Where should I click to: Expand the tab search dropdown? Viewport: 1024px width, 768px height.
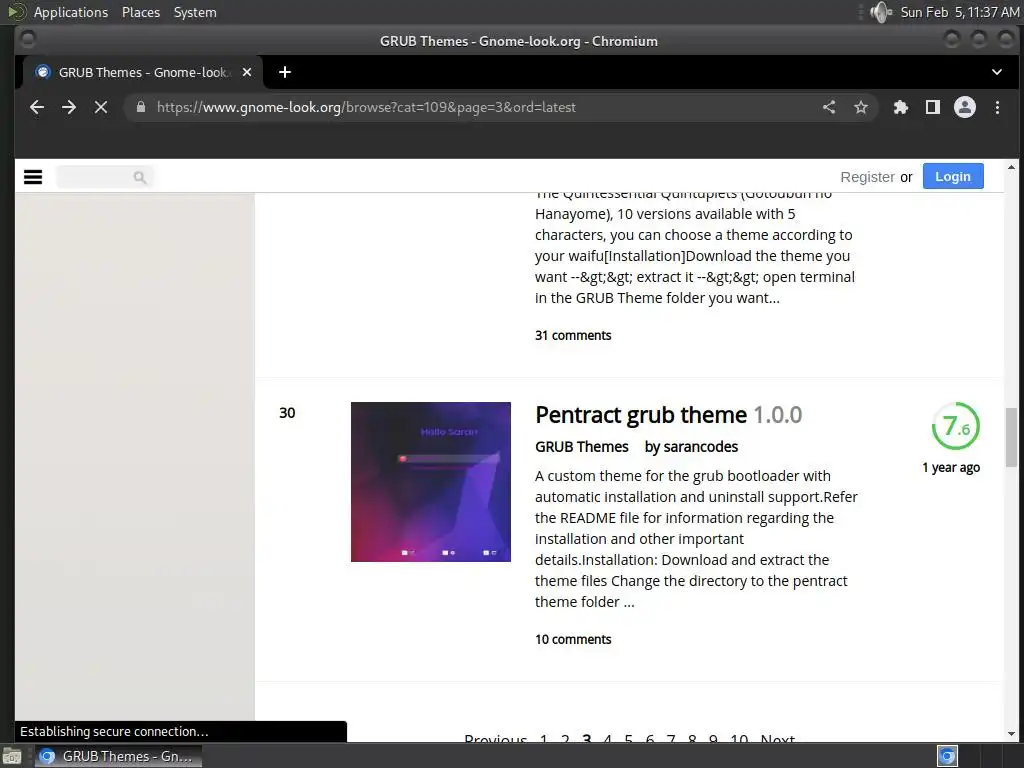997,72
